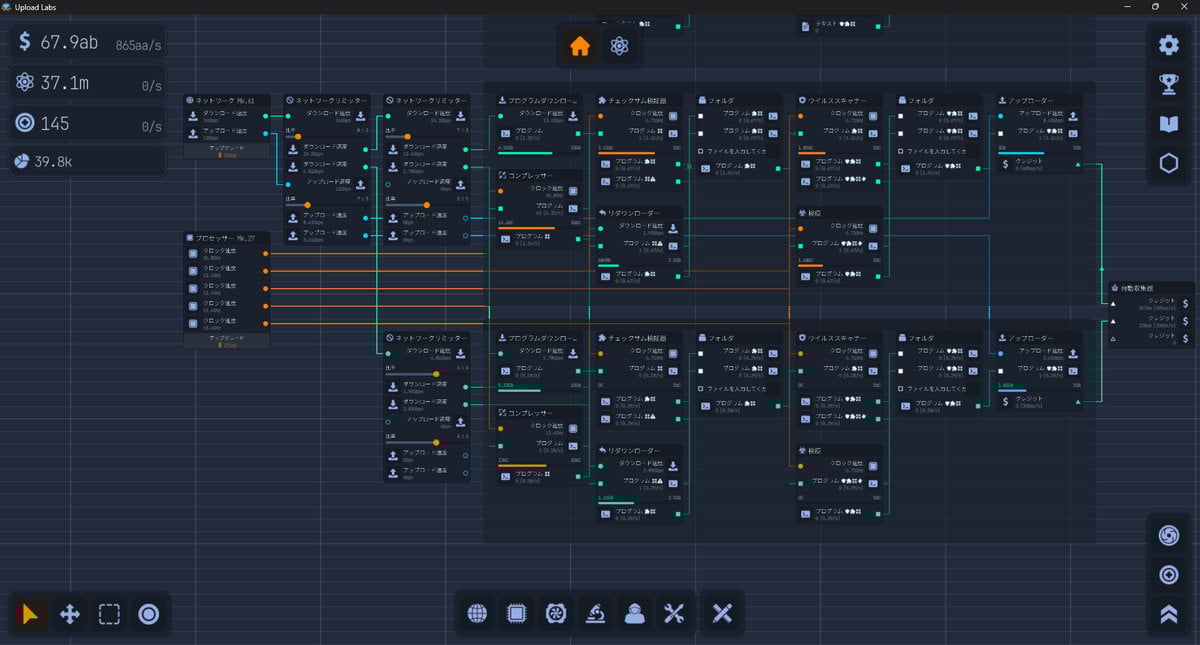Activate the dashed box selection tool

click(x=109, y=614)
